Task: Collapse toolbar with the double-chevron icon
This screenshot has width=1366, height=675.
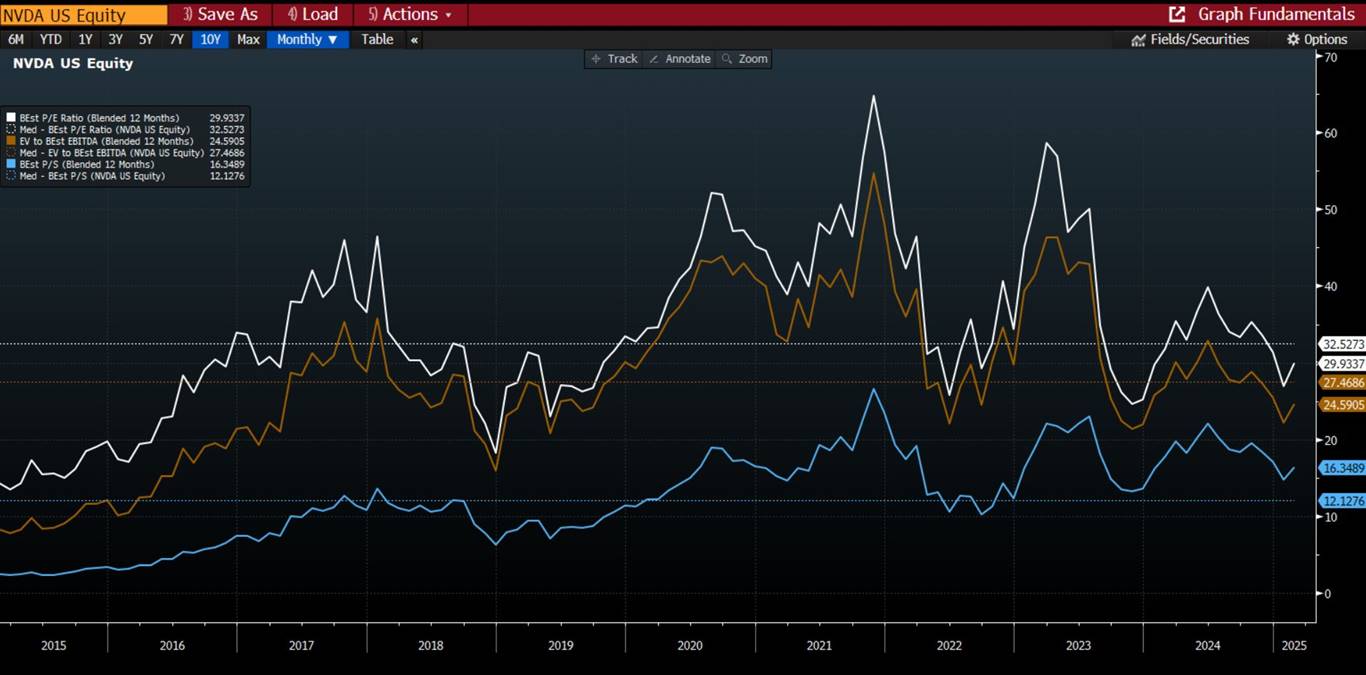Action: click(x=414, y=40)
